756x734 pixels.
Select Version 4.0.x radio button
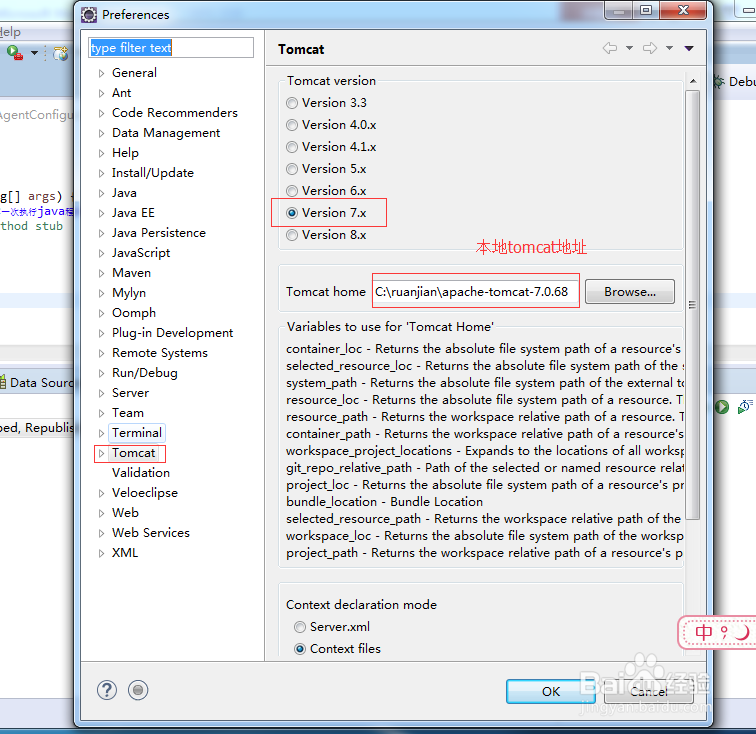(x=292, y=125)
